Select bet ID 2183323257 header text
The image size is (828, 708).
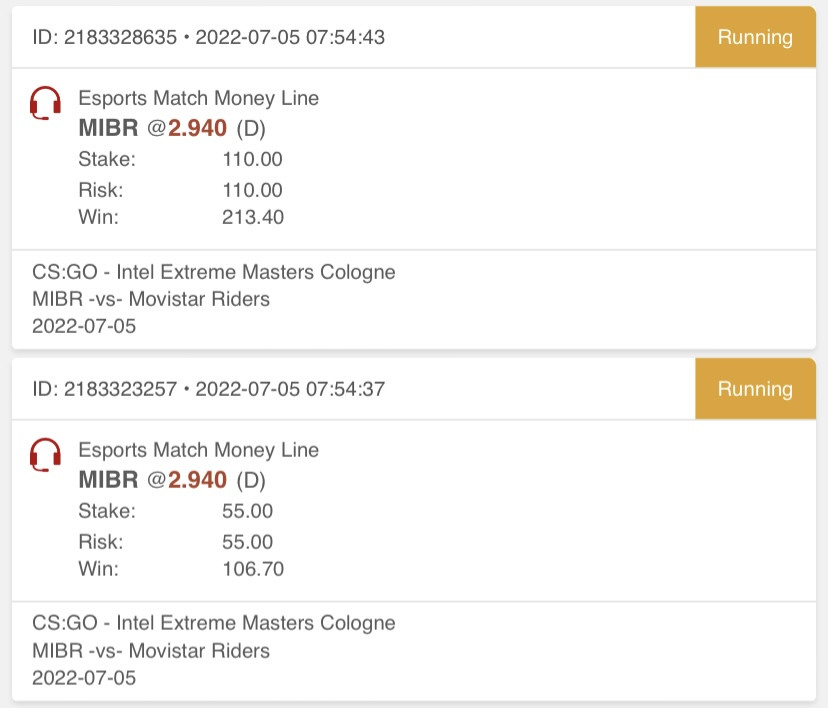[209, 389]
